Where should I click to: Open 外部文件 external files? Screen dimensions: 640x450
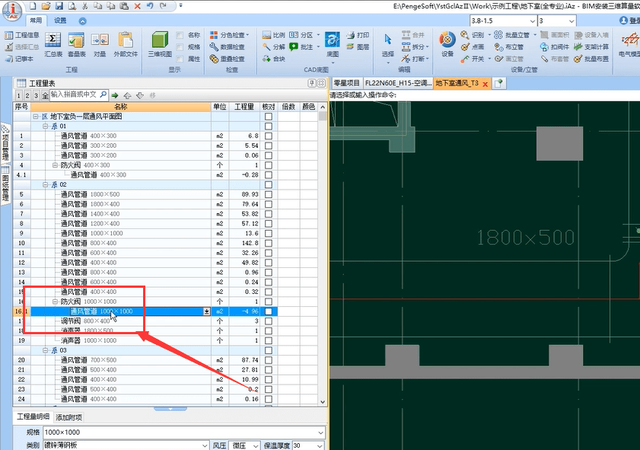click(126, 45)
